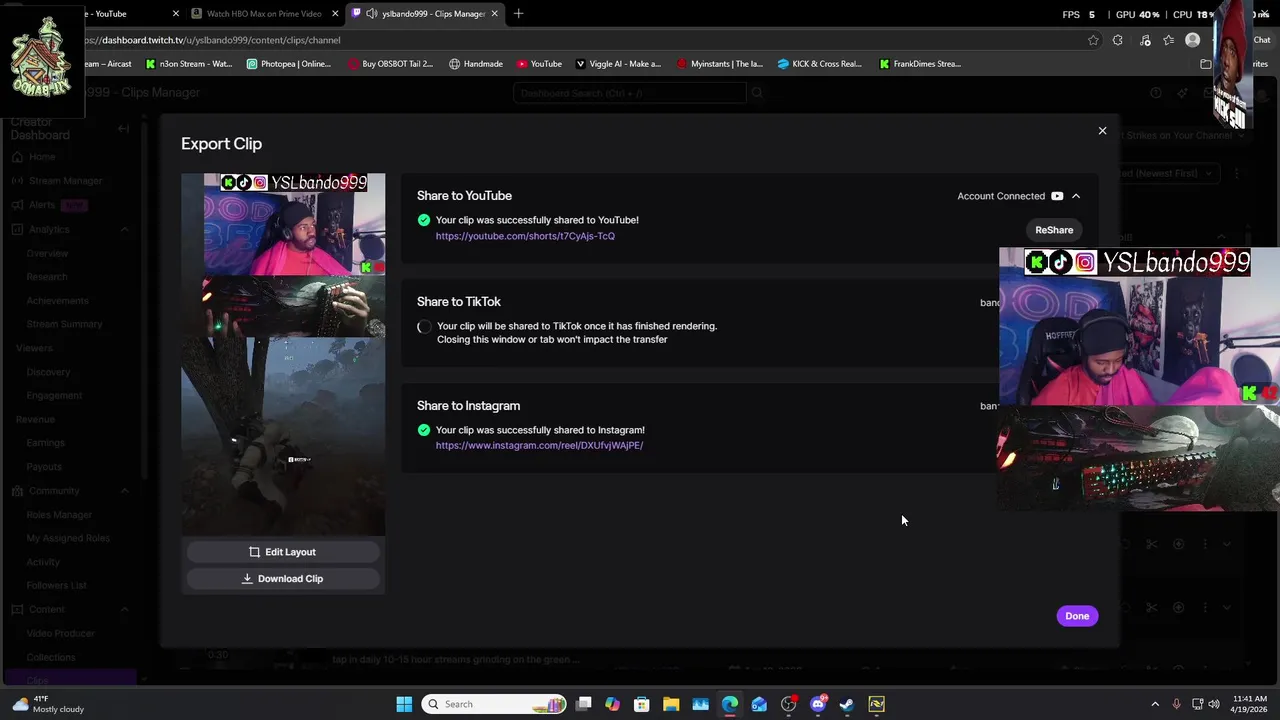Open Microsoft Store from the taskbar
1280x720 pixels.
tap(642, 704)
